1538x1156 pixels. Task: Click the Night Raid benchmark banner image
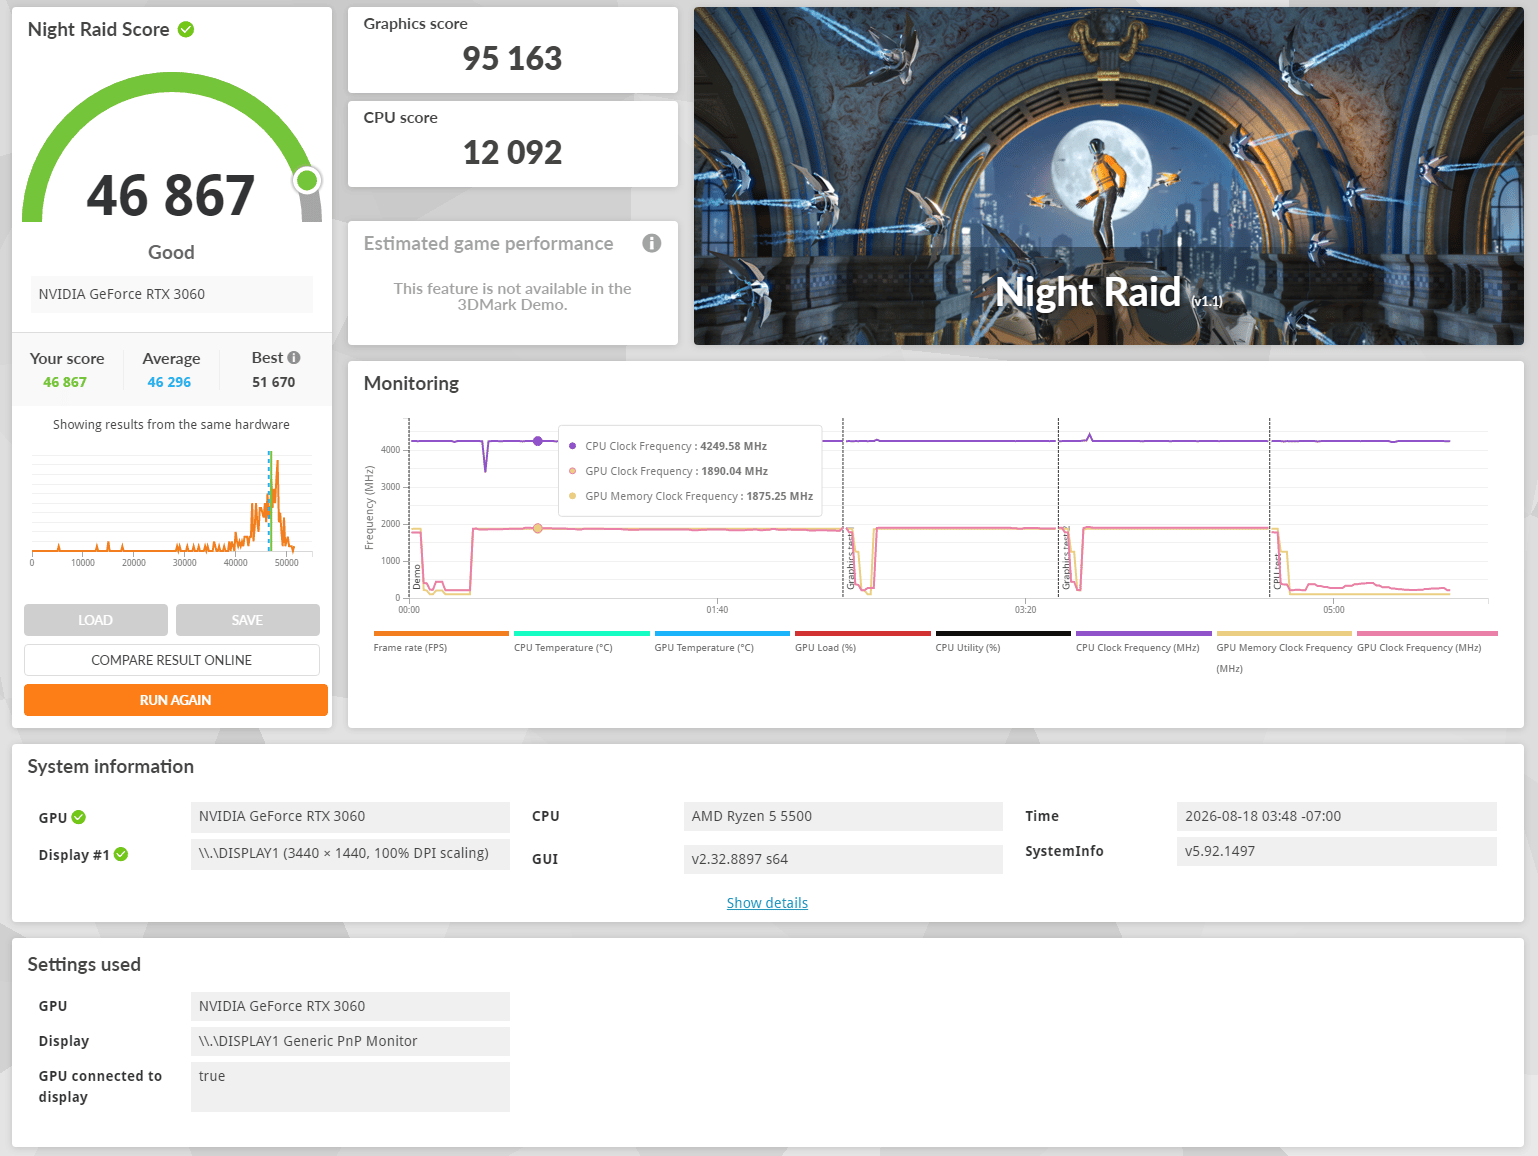(x=1109, y=176)
